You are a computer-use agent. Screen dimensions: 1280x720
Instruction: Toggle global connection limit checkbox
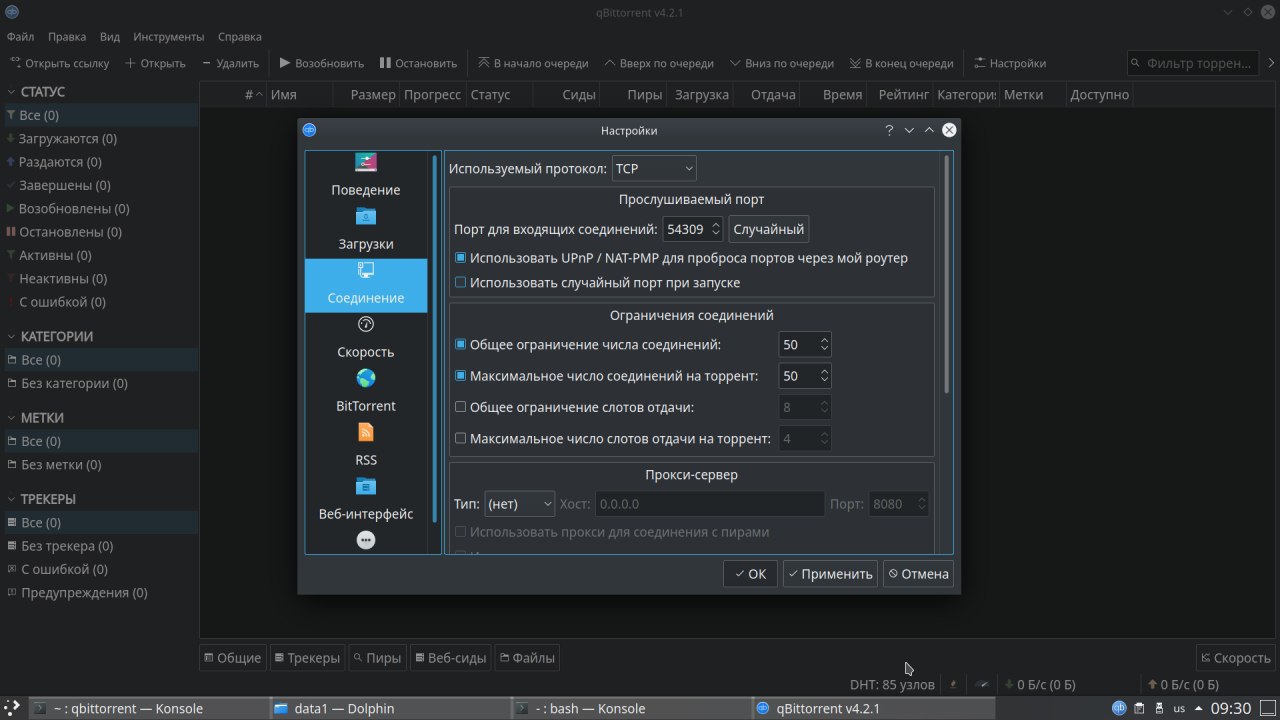tap(461, 344)
